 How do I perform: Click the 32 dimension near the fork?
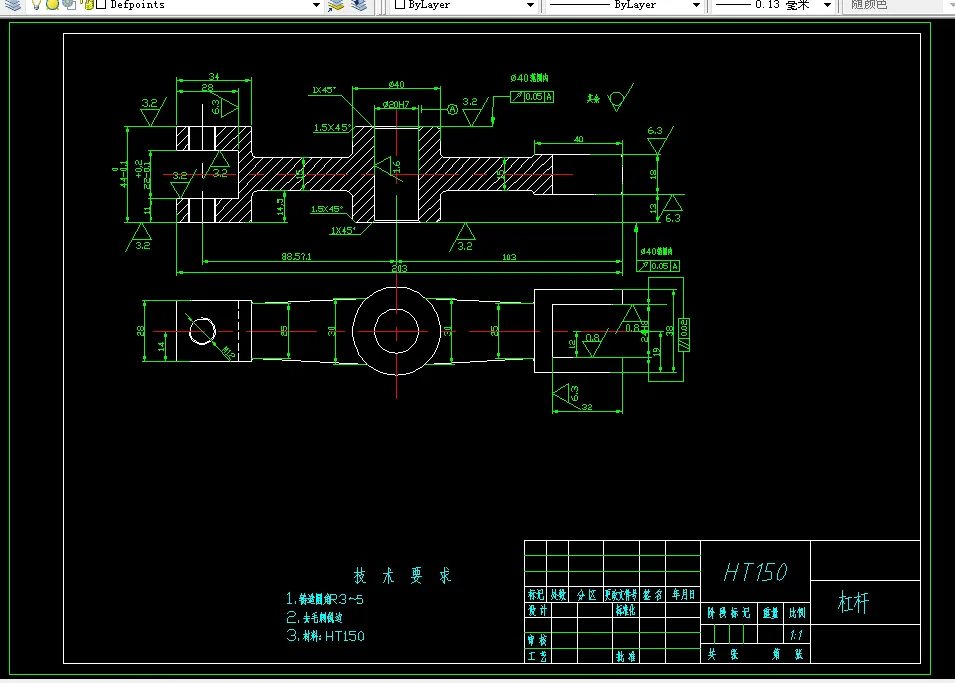coord(587,407)
